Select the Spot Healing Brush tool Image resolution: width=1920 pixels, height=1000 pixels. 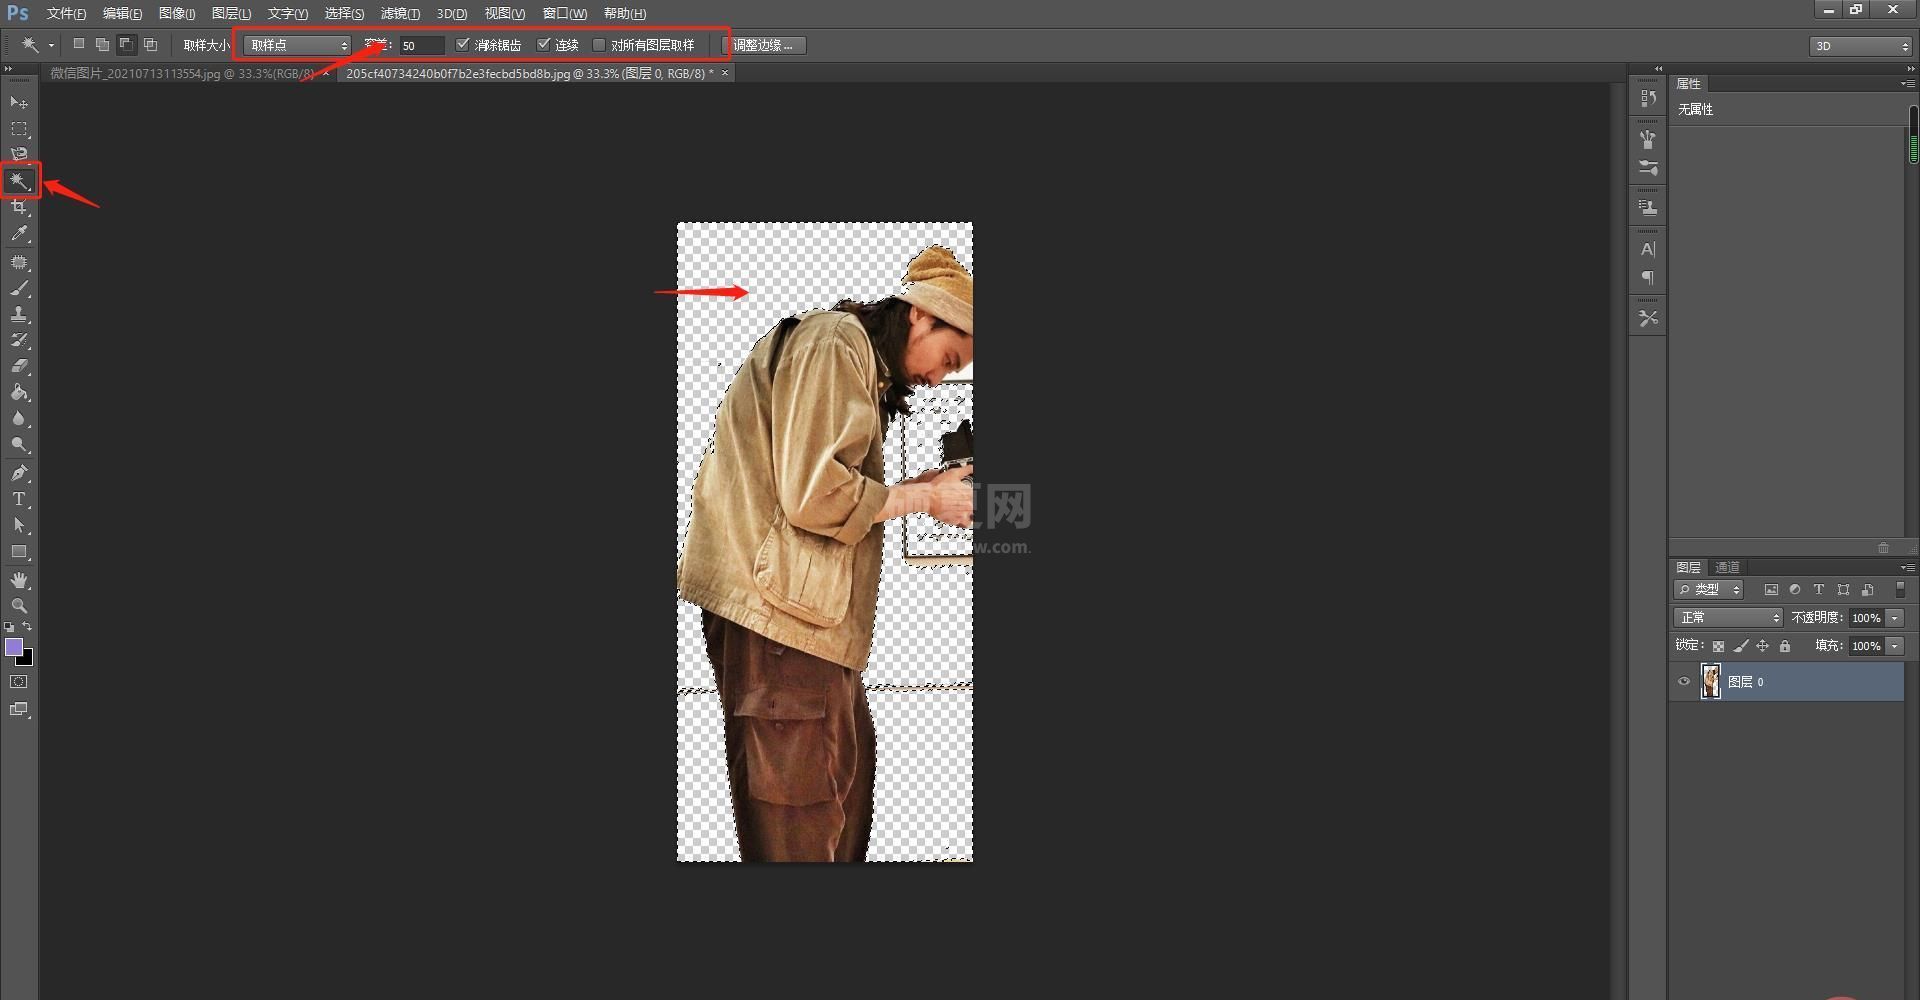pyautogui.click(x=19, y=262)
